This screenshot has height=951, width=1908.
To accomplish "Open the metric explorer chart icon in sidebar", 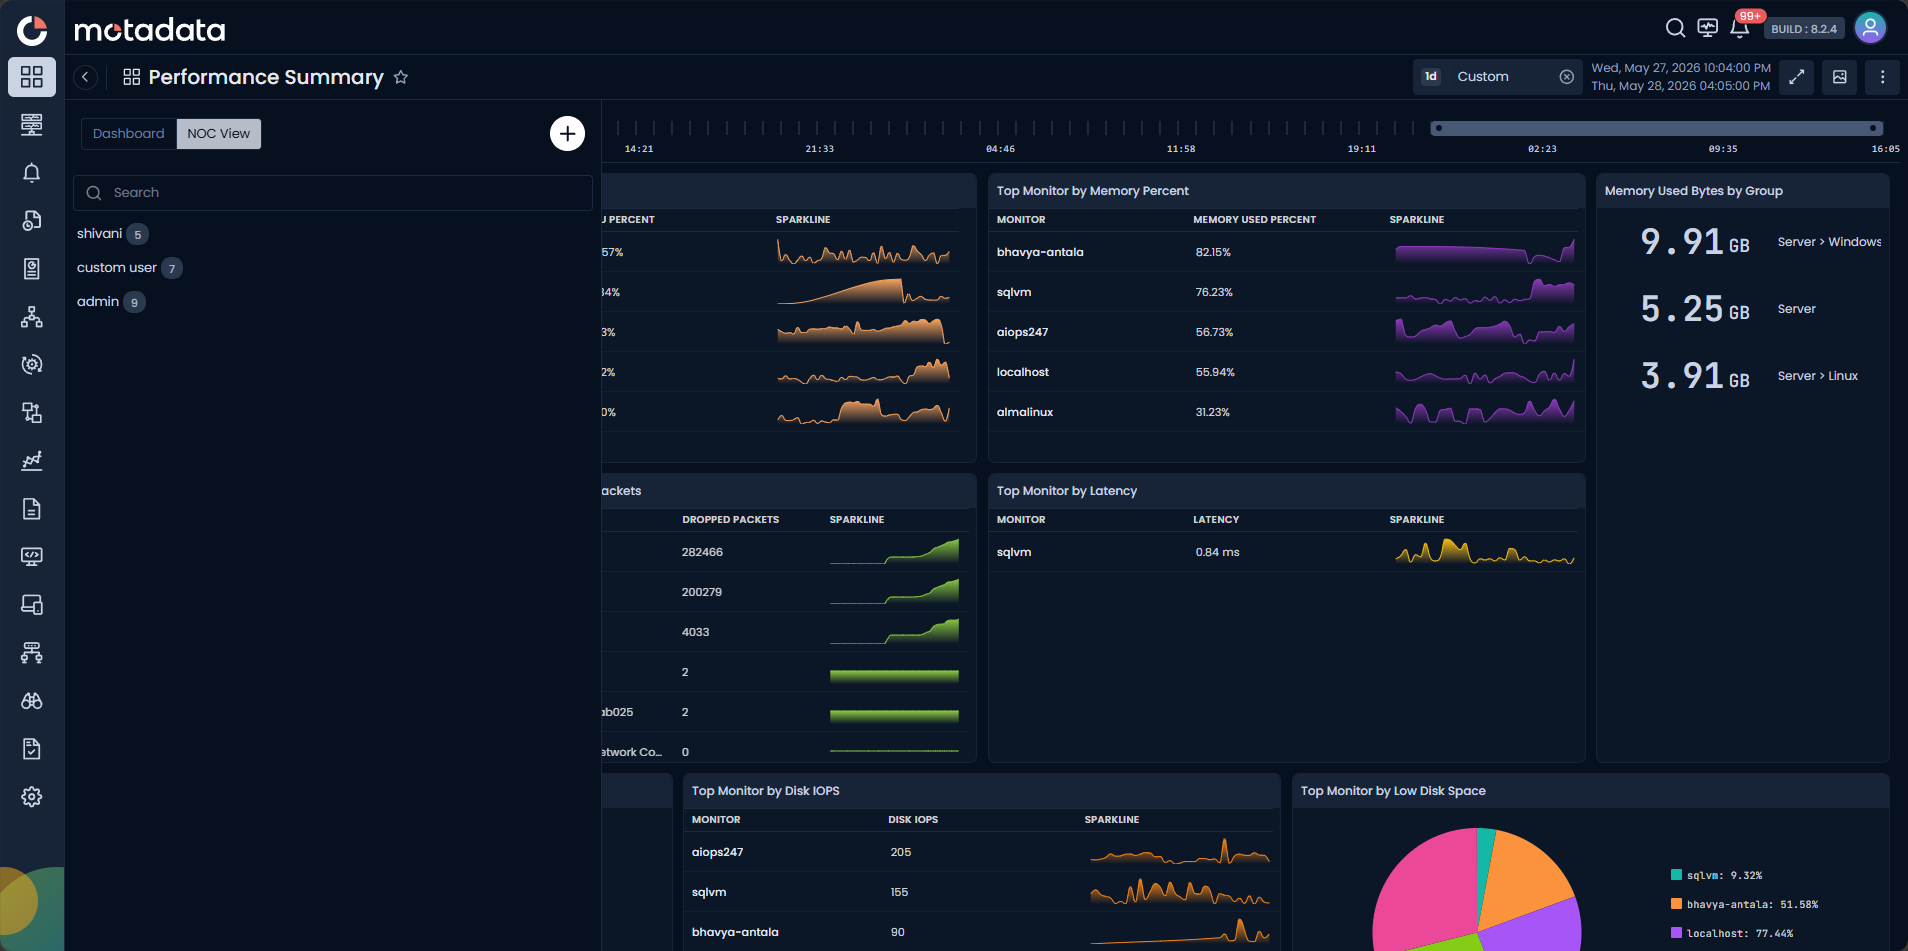I will [x=32, y=461].
